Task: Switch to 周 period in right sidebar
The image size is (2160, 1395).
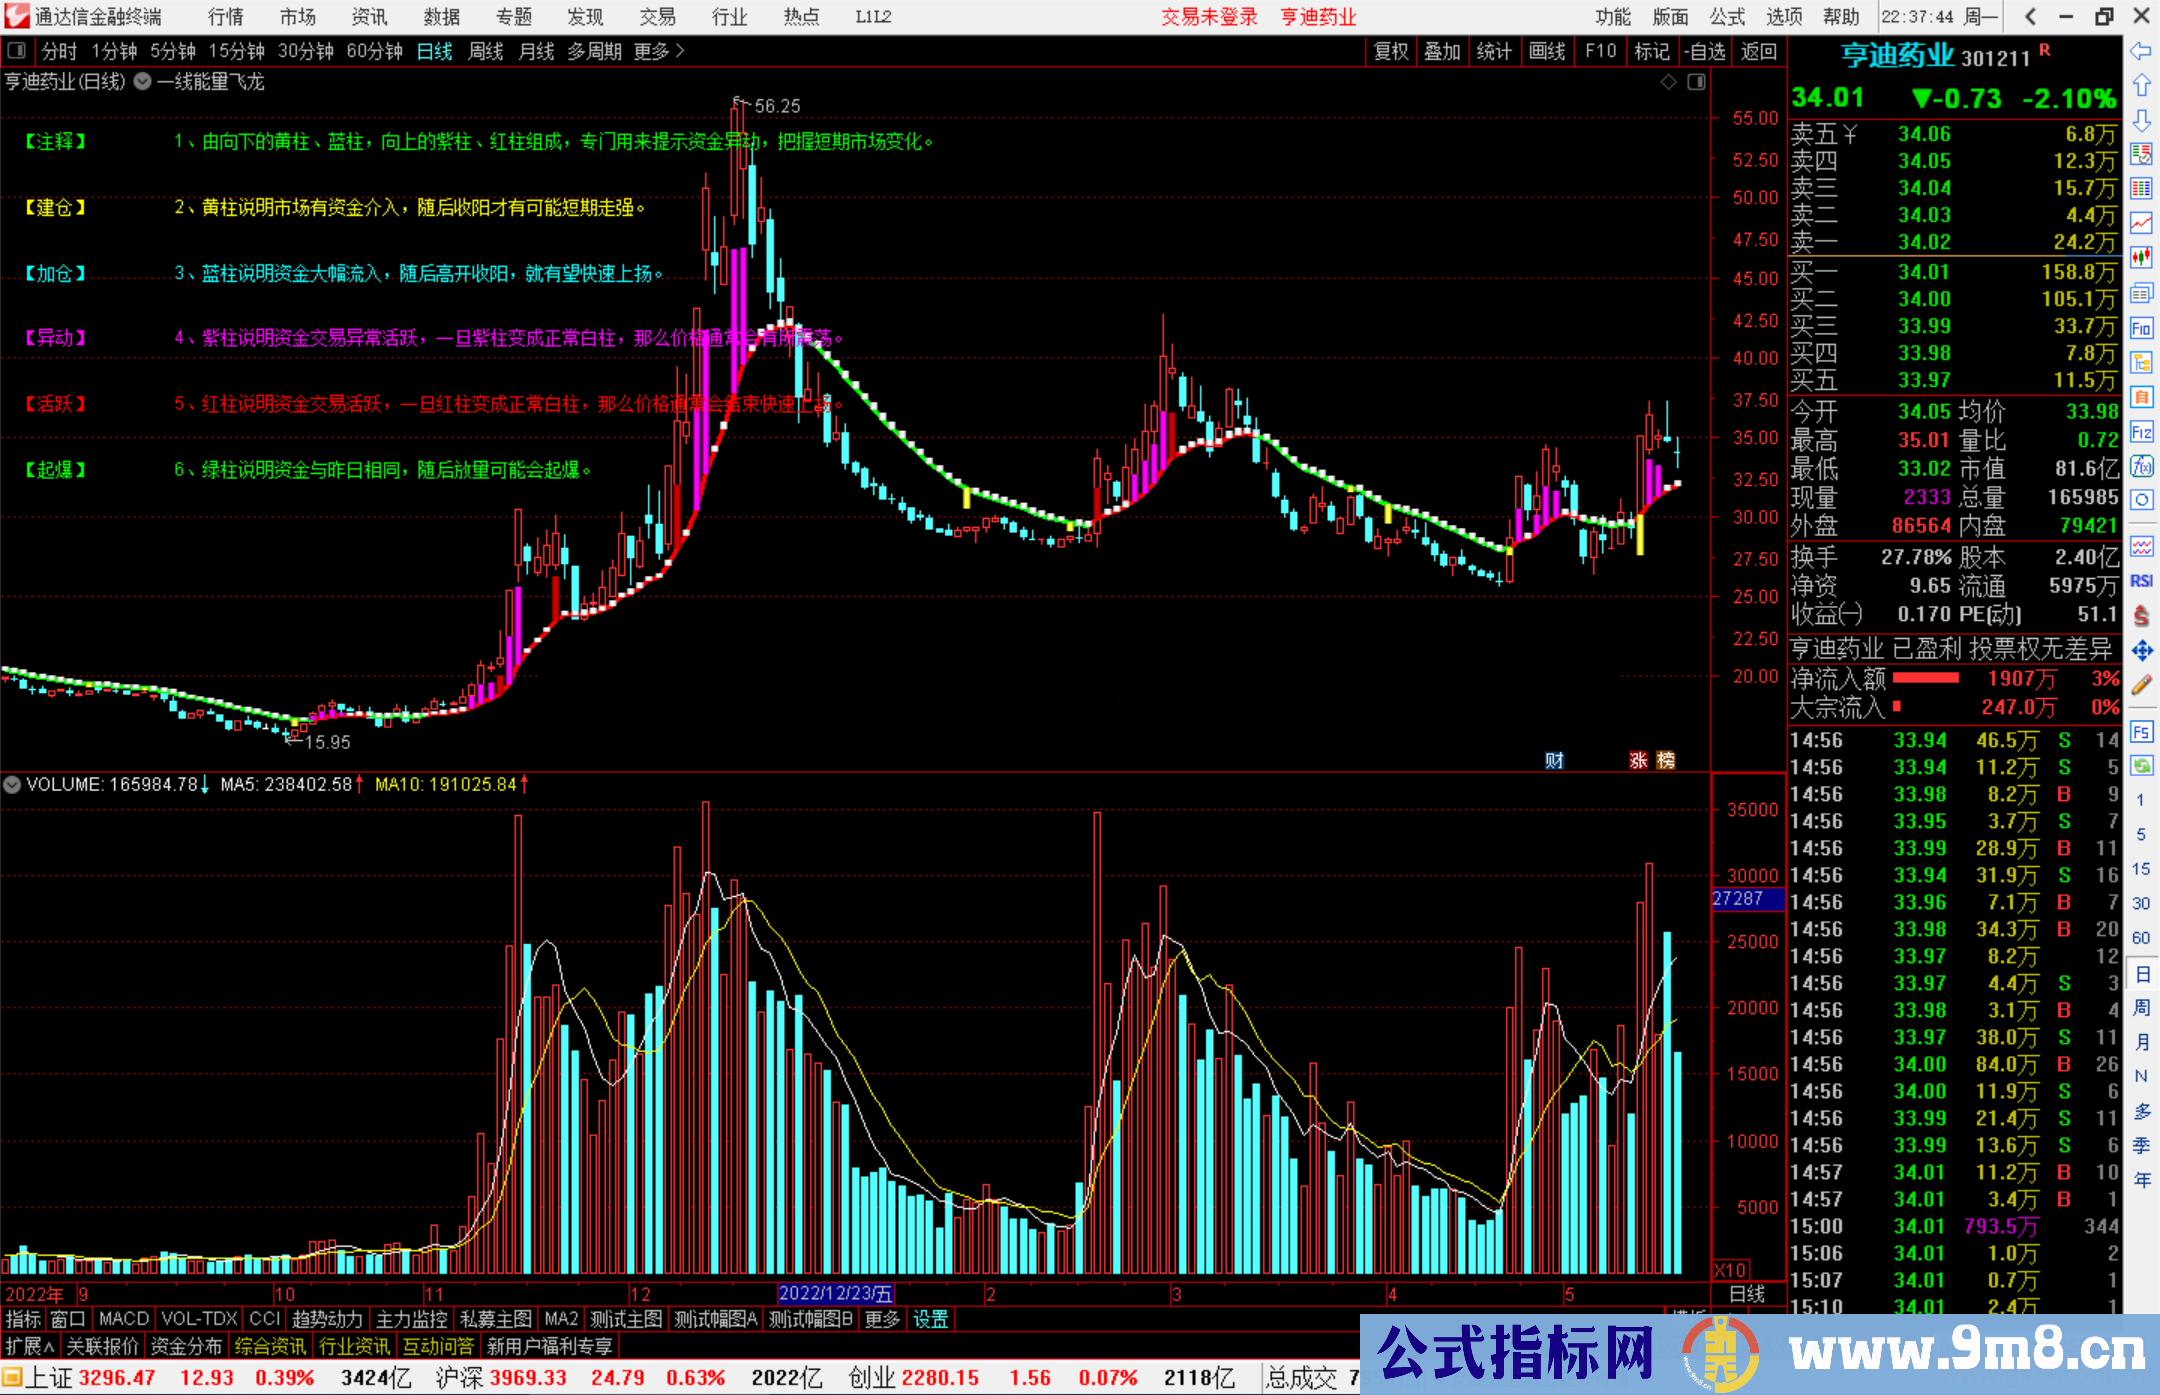Action: click(2141, 1008)
